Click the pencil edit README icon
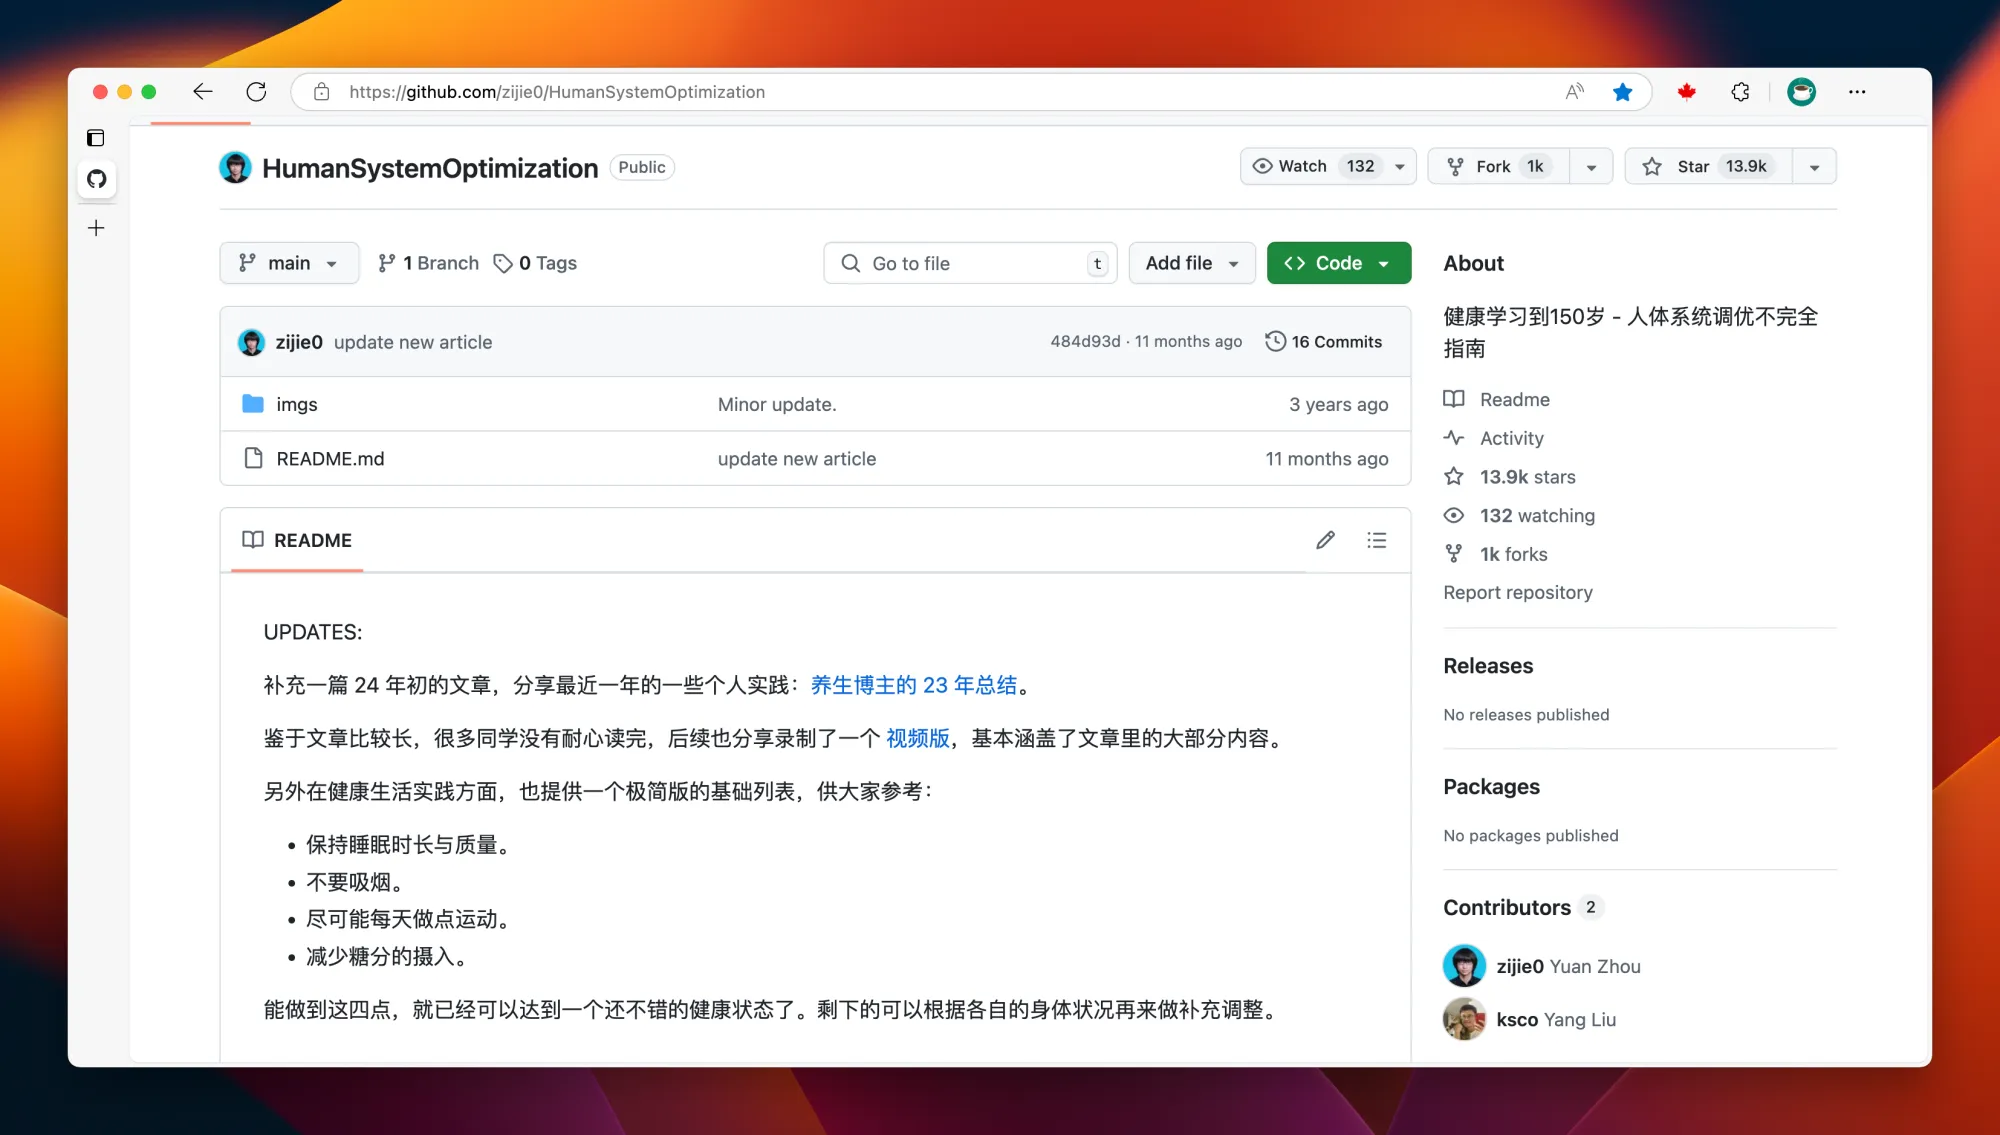Image resolution: width=2000 pixels, height=1135 pixels. [1325, 540]
